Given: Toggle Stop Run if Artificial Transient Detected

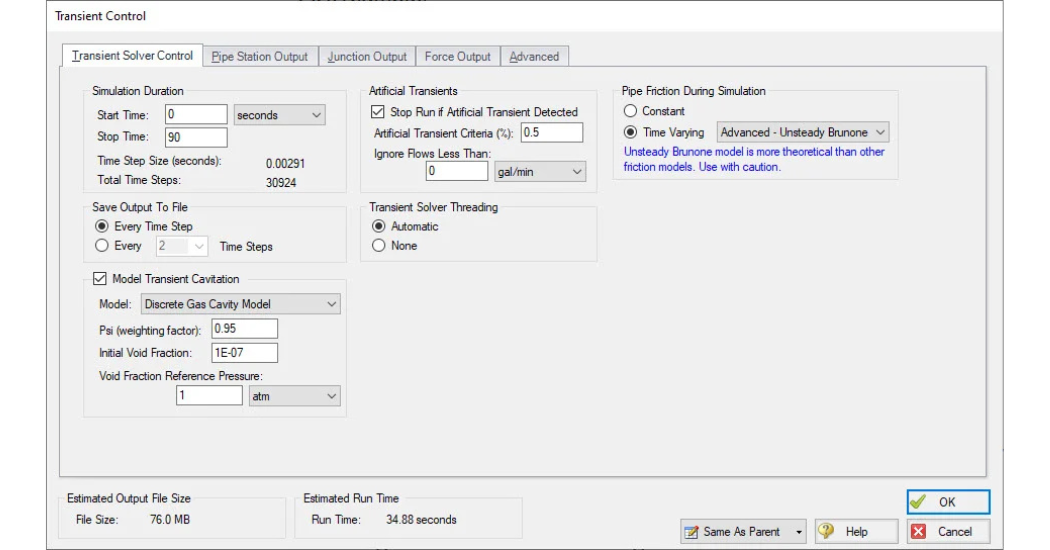Looking at the screenshot, I should tap(378, 112).
